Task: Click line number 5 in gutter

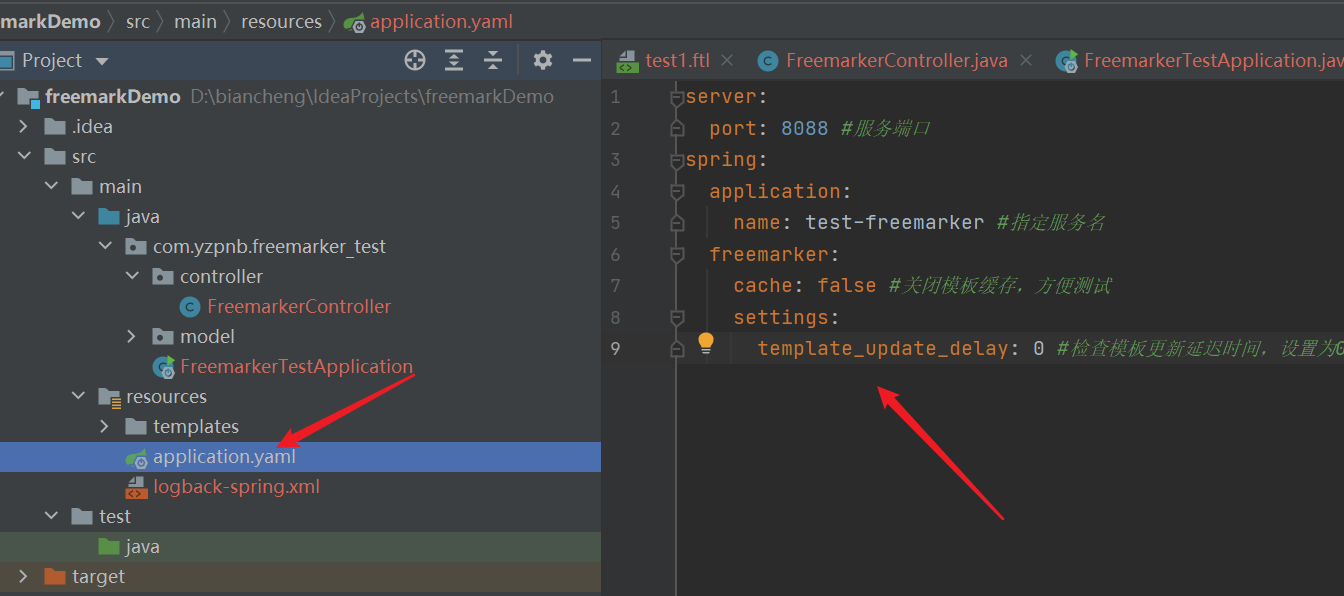Action: click(615, 223)
